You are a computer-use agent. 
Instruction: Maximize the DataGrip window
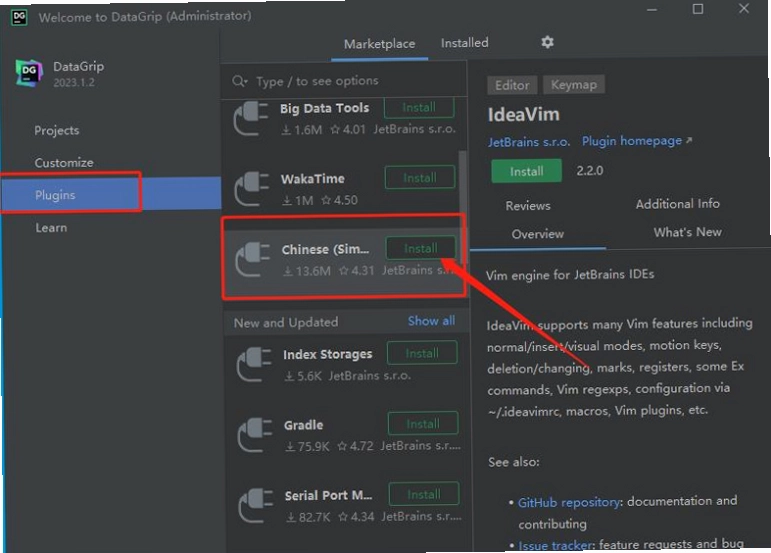(698, 9)
